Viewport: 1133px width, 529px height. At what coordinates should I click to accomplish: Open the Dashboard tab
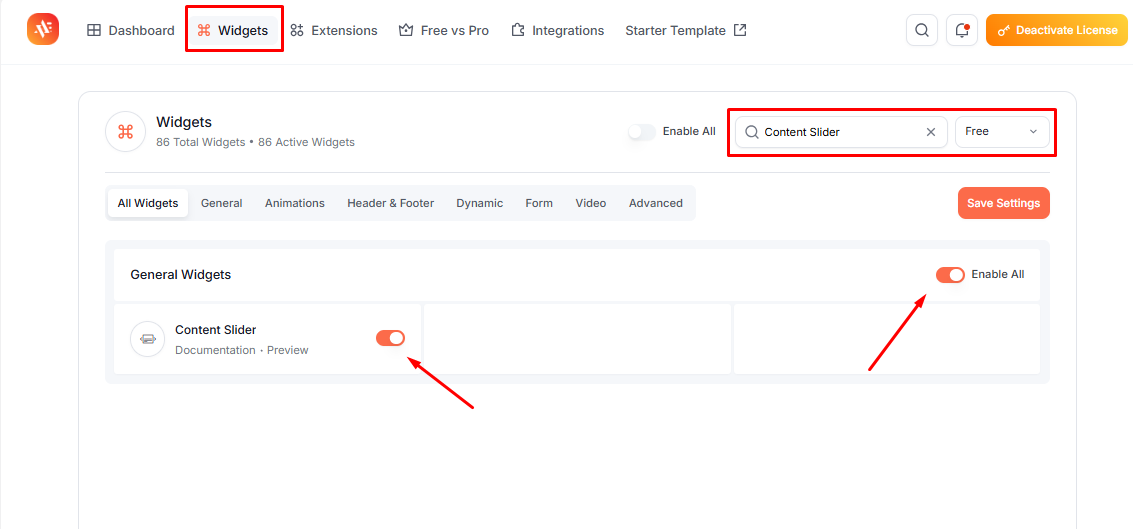pyautogui.click(x=131, y=30)
